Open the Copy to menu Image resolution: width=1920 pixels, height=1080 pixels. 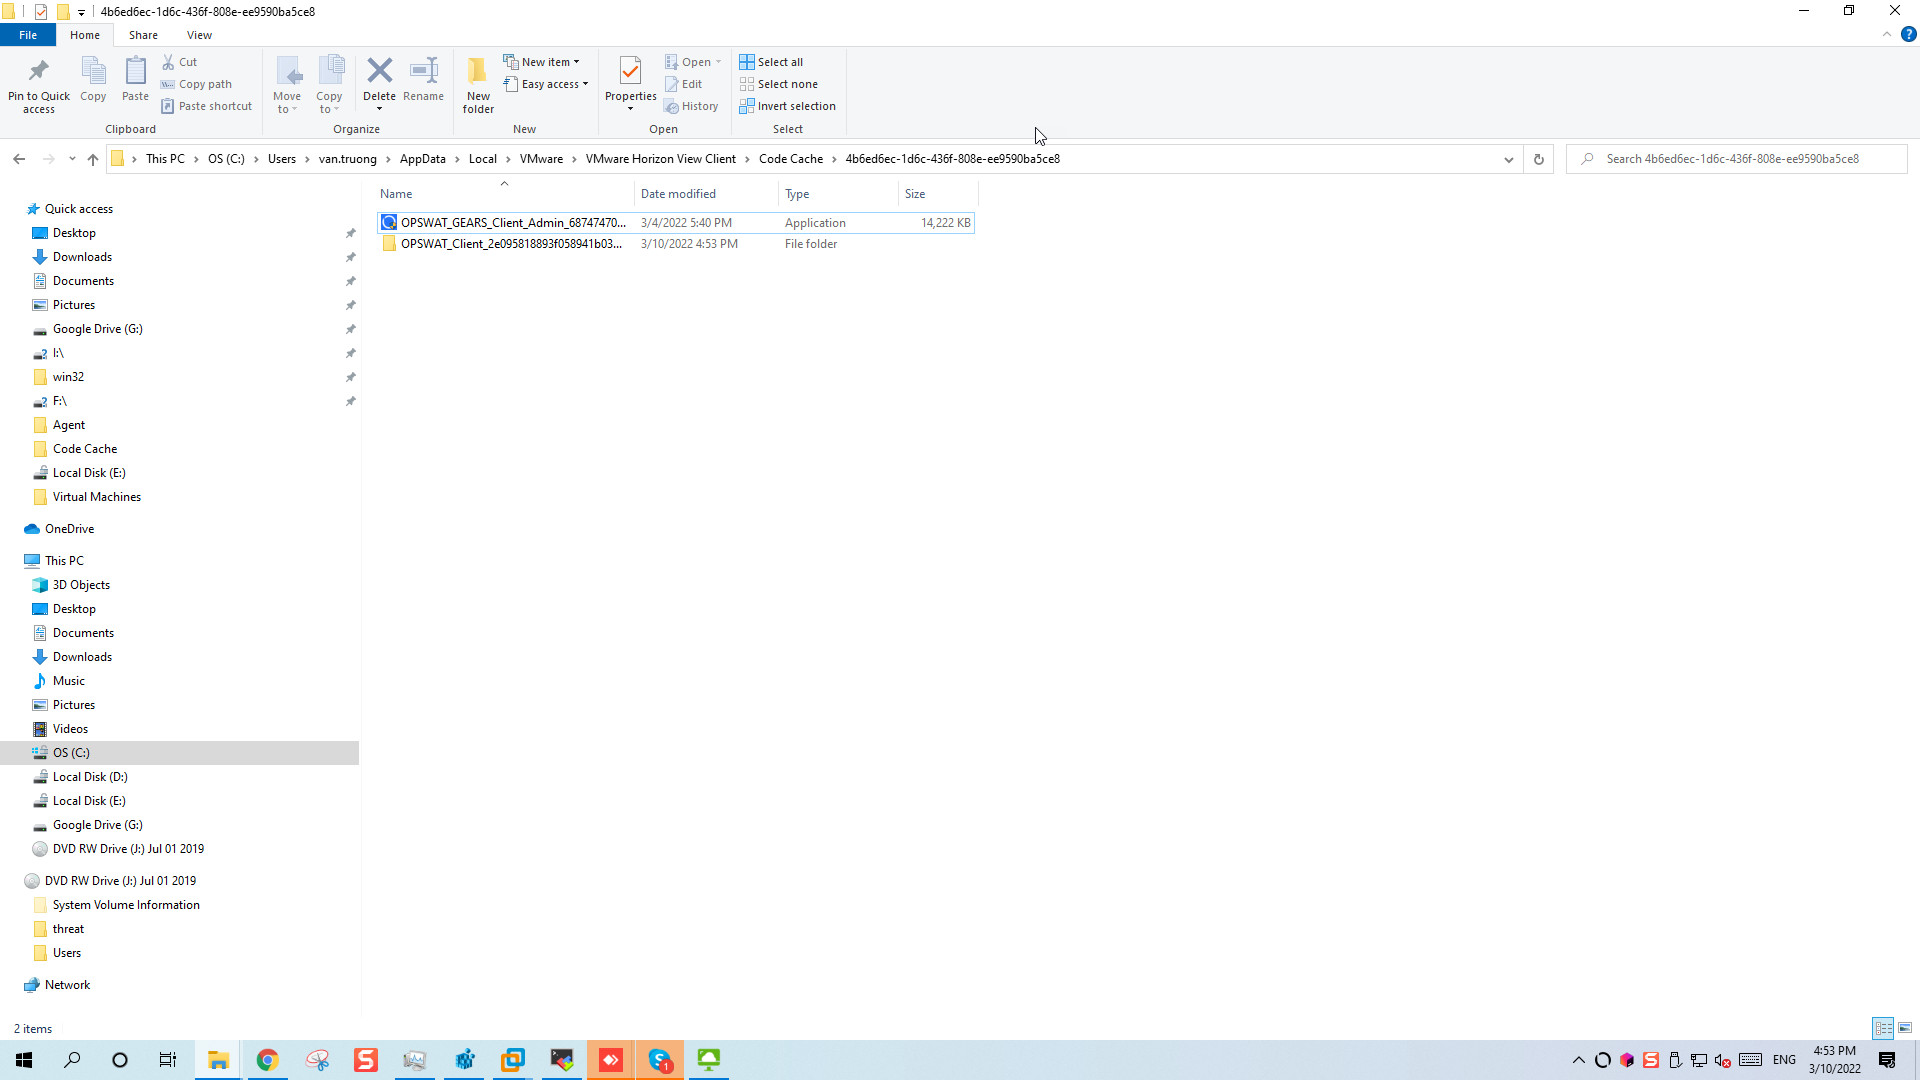(329, 85)
